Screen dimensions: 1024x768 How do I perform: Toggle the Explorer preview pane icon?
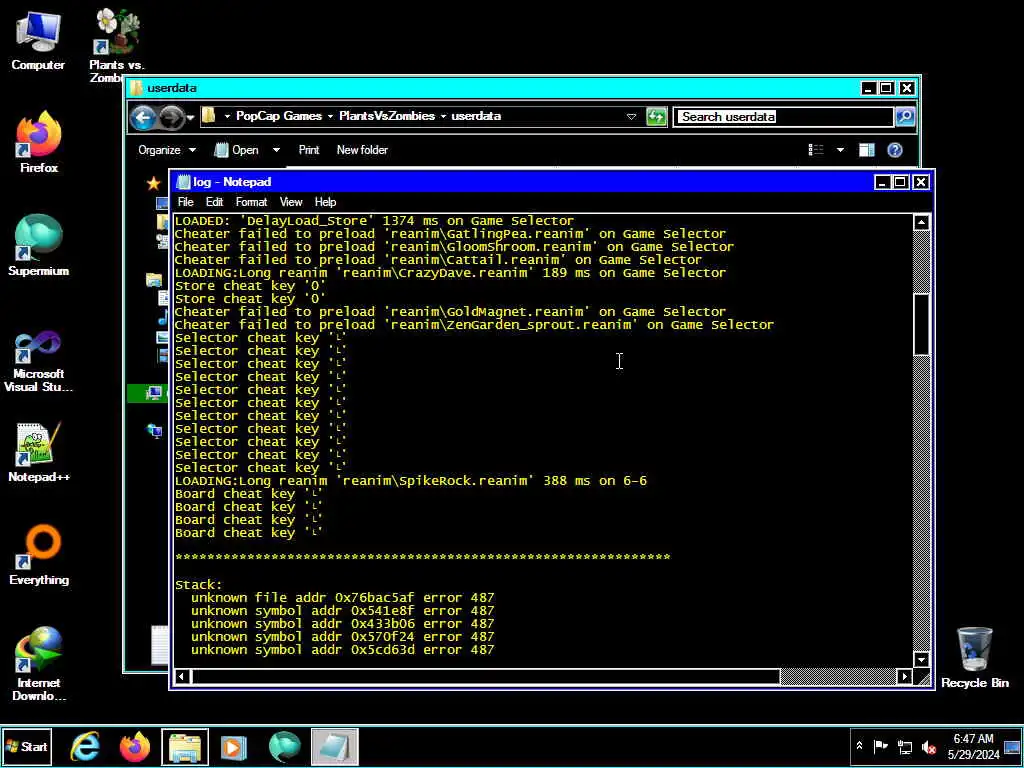(x=867, y=150)
